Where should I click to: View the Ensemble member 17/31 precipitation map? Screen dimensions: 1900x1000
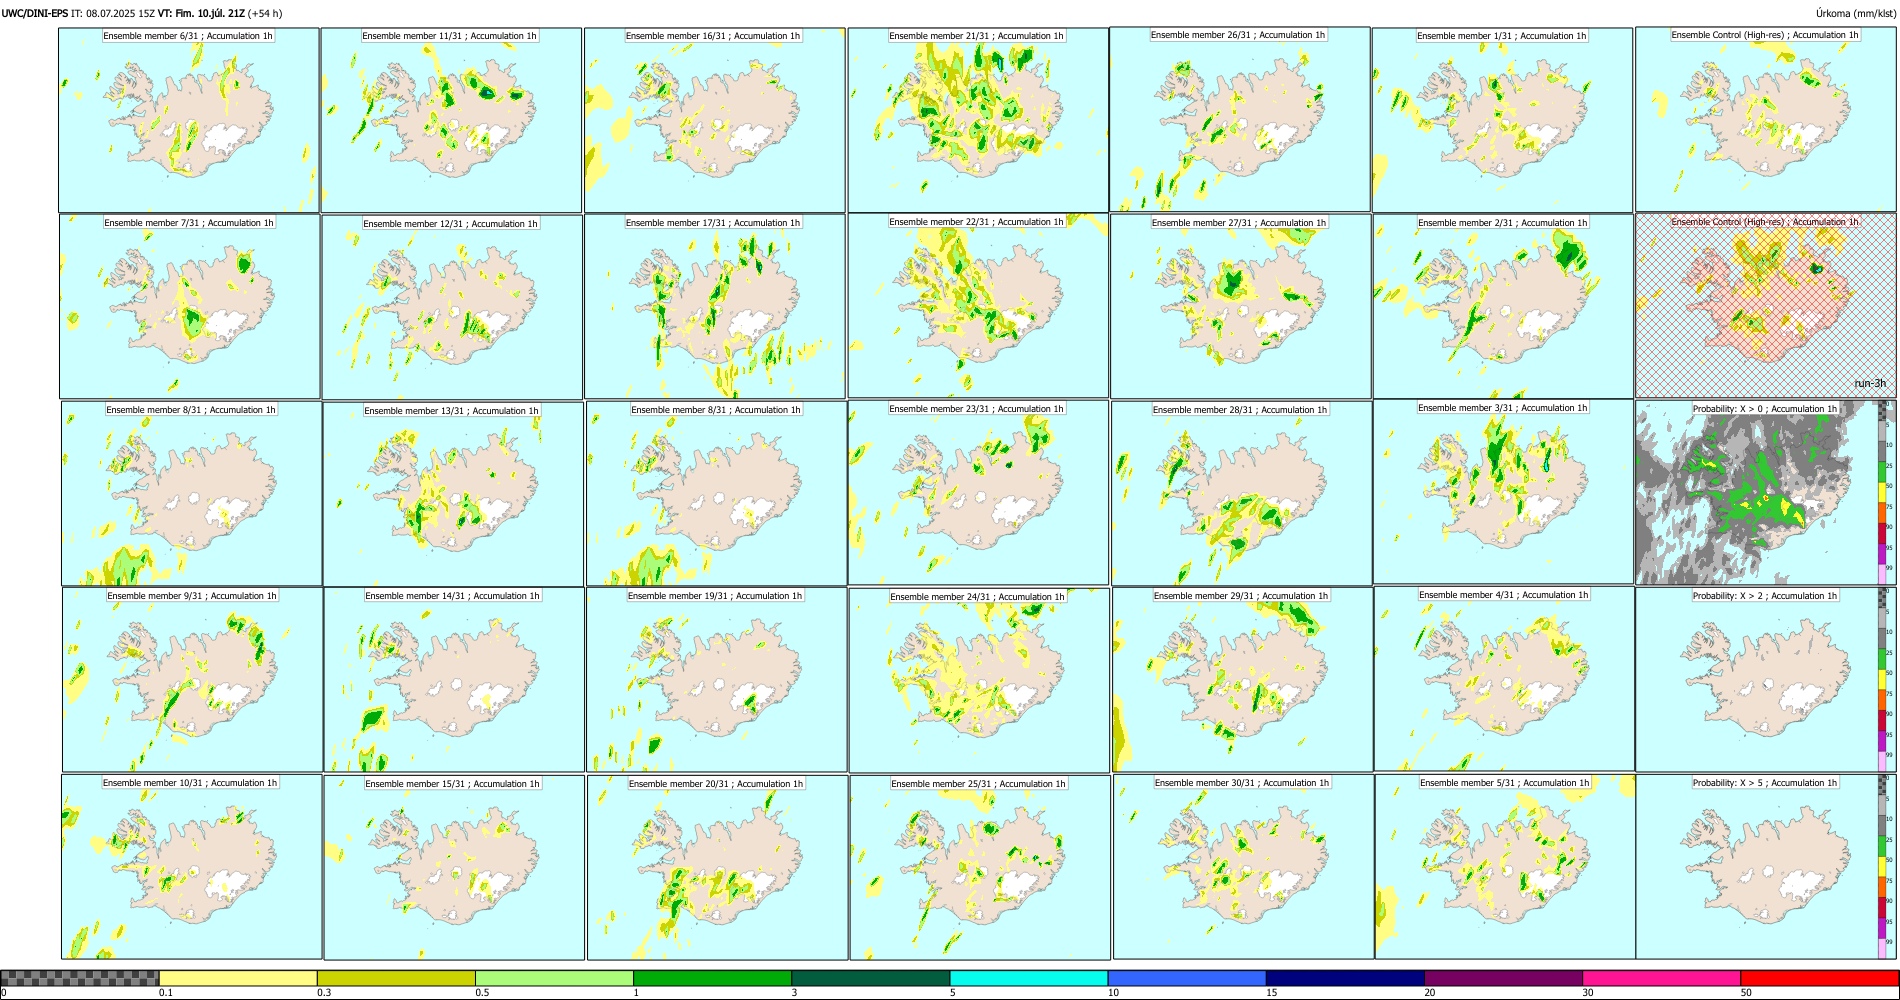pos(715,306)
